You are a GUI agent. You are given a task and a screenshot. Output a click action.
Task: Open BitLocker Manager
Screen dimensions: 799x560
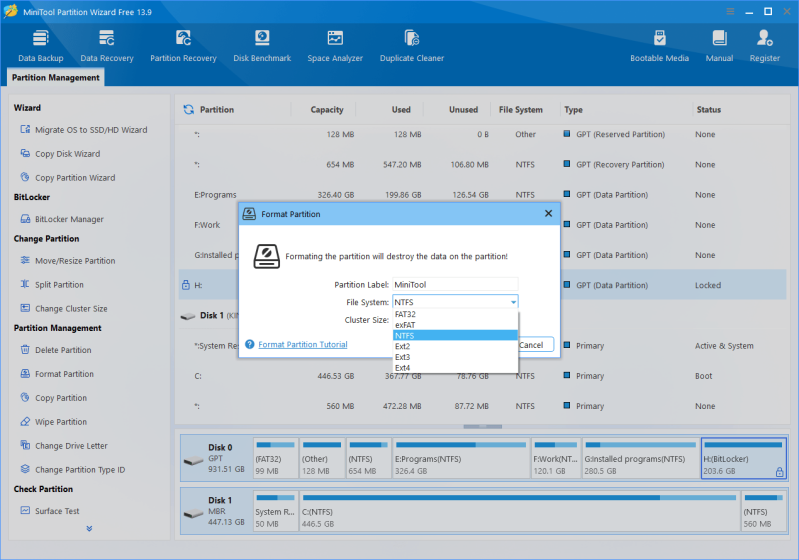62,219
